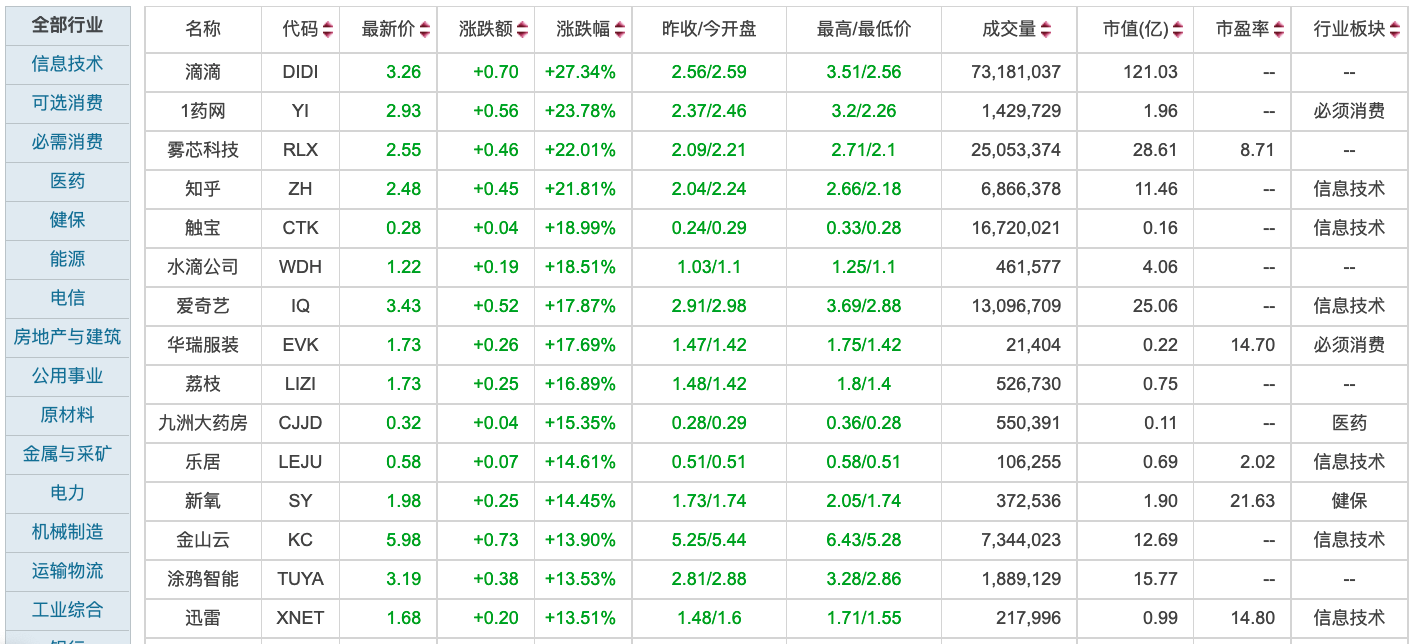Viewport: 1418px width, 644px height.
Task: Open the 健保 industry category
Action: [x=67, y=220]
